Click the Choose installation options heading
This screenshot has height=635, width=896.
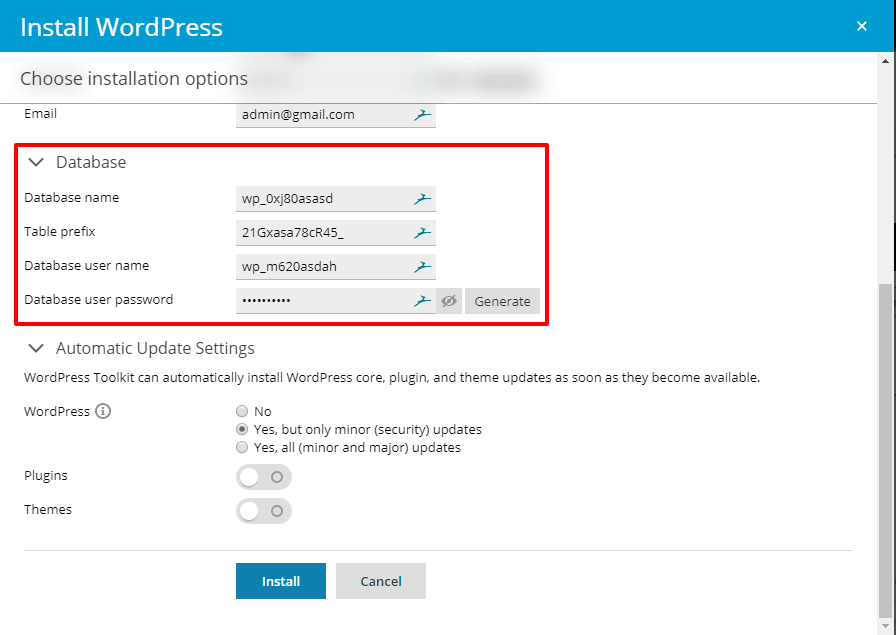134,78
